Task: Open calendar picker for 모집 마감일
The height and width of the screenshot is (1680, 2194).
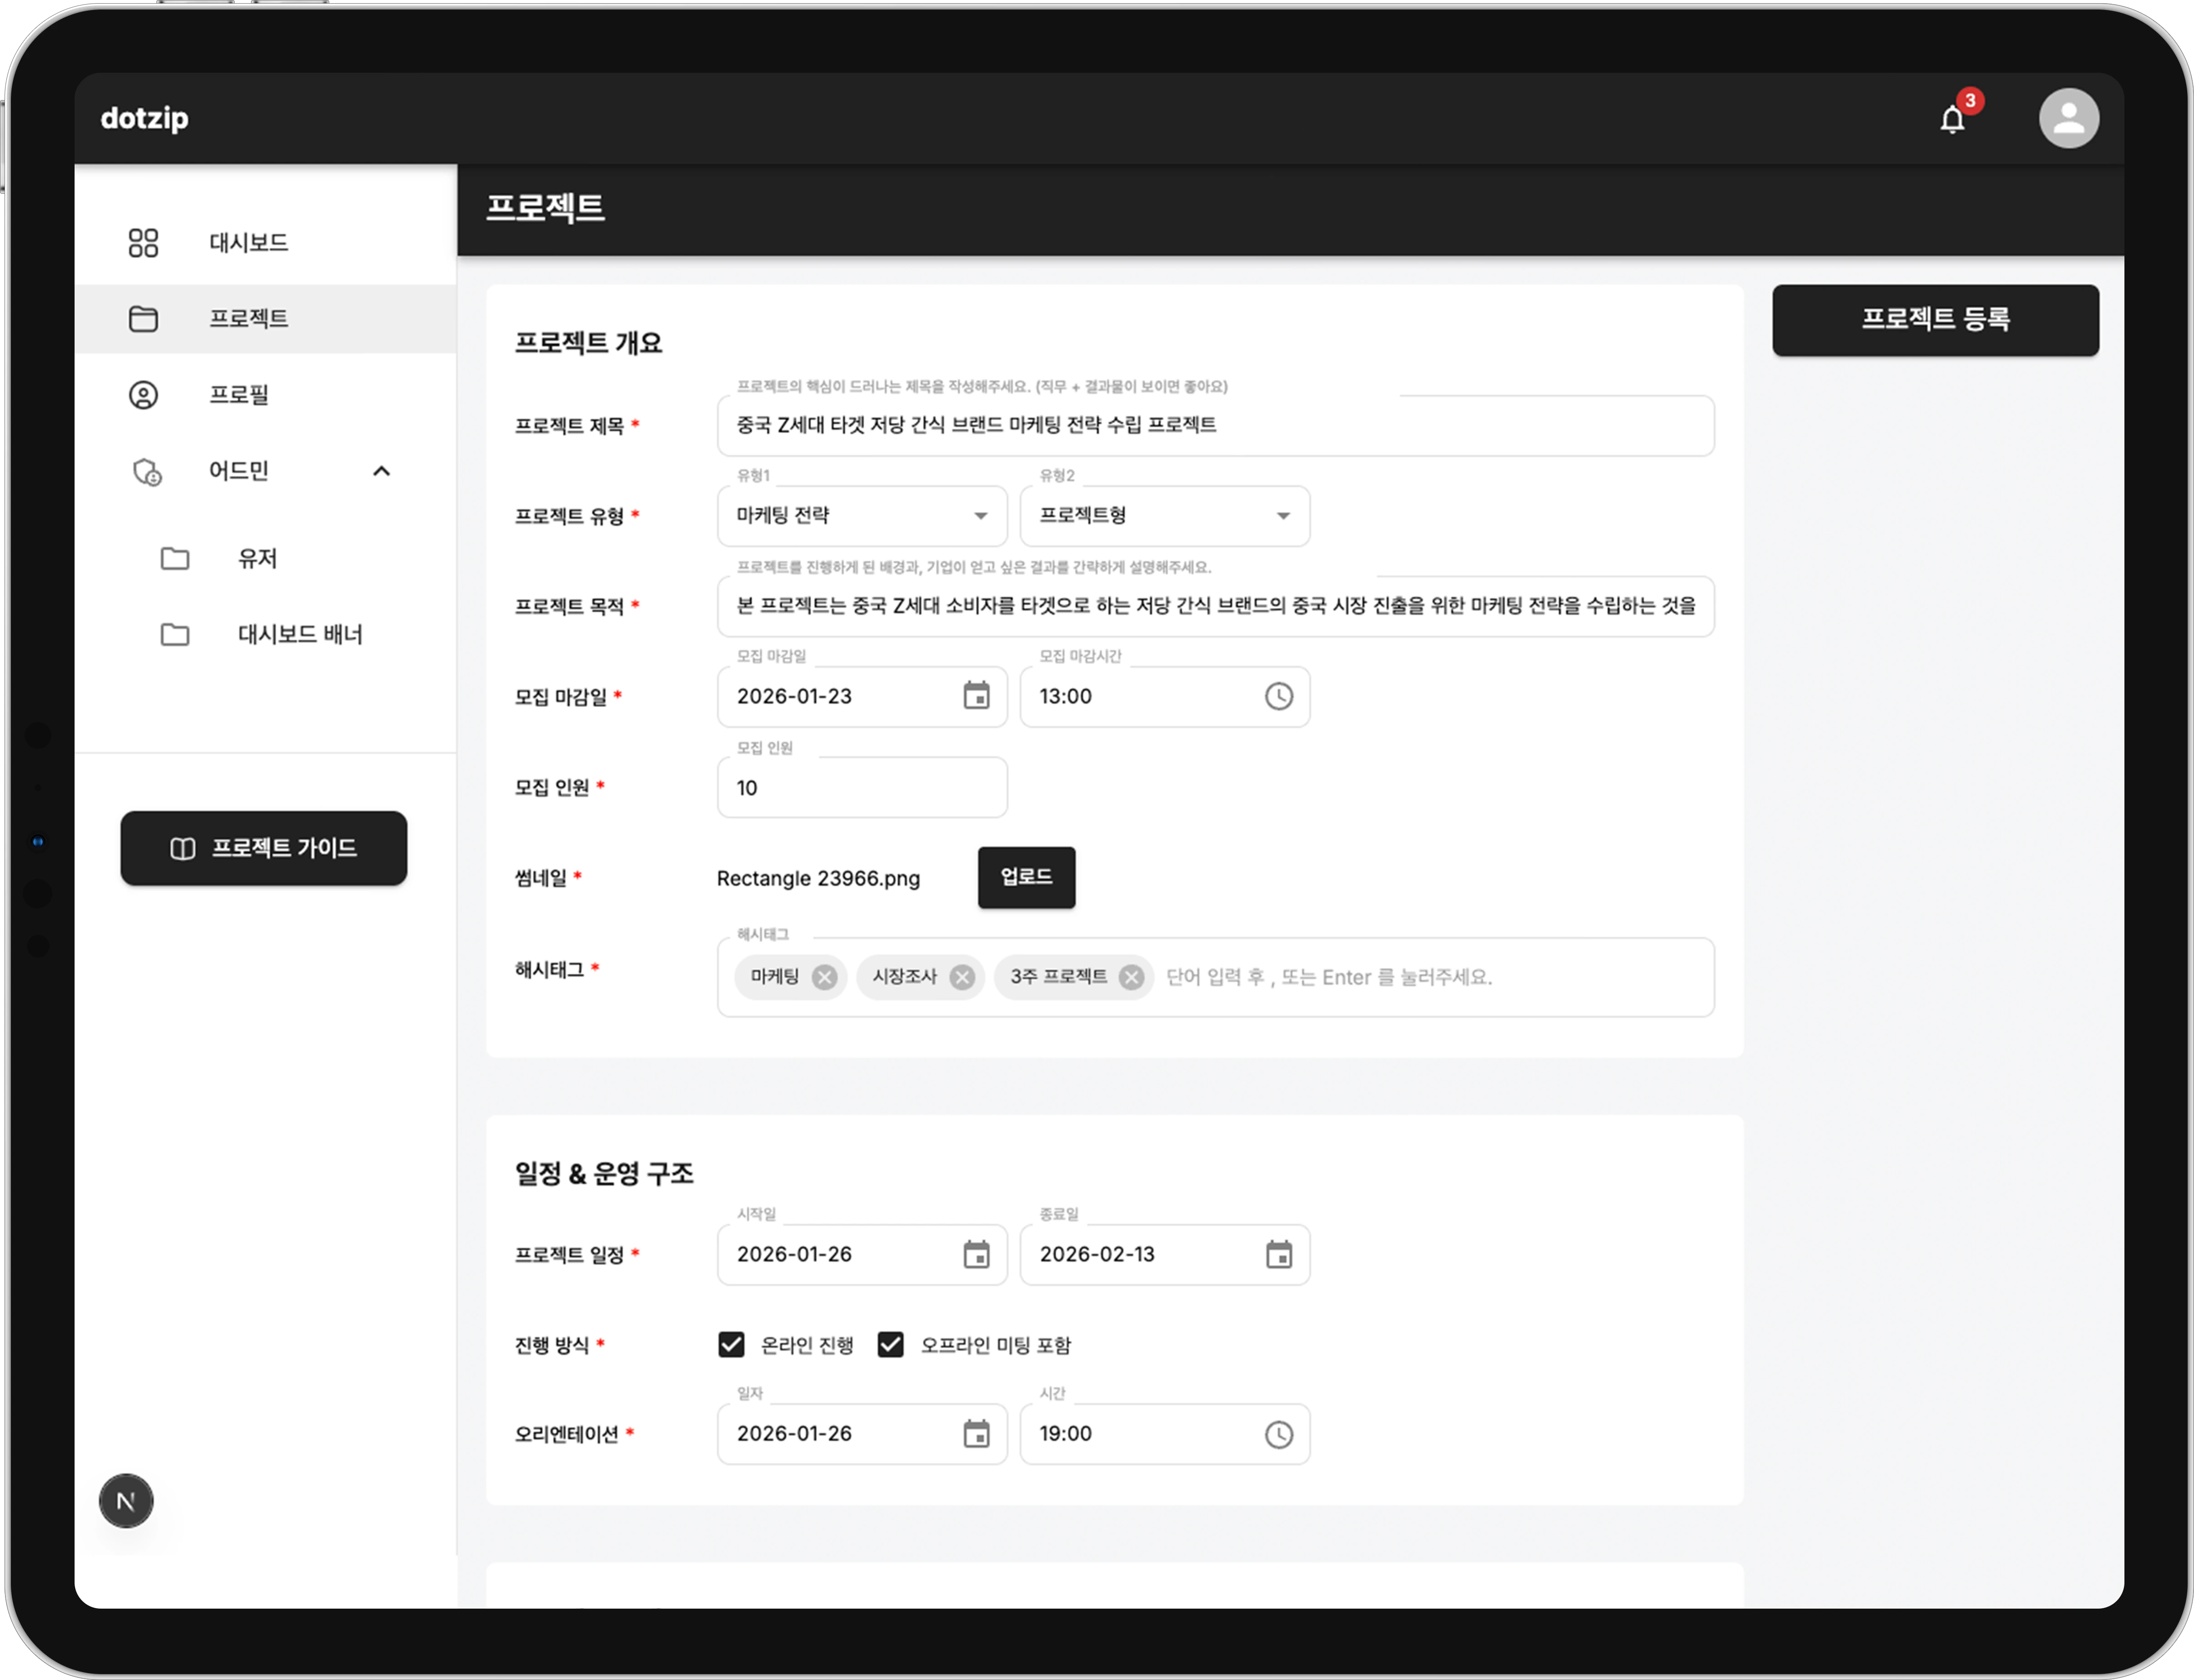Action: coord(976,696)
